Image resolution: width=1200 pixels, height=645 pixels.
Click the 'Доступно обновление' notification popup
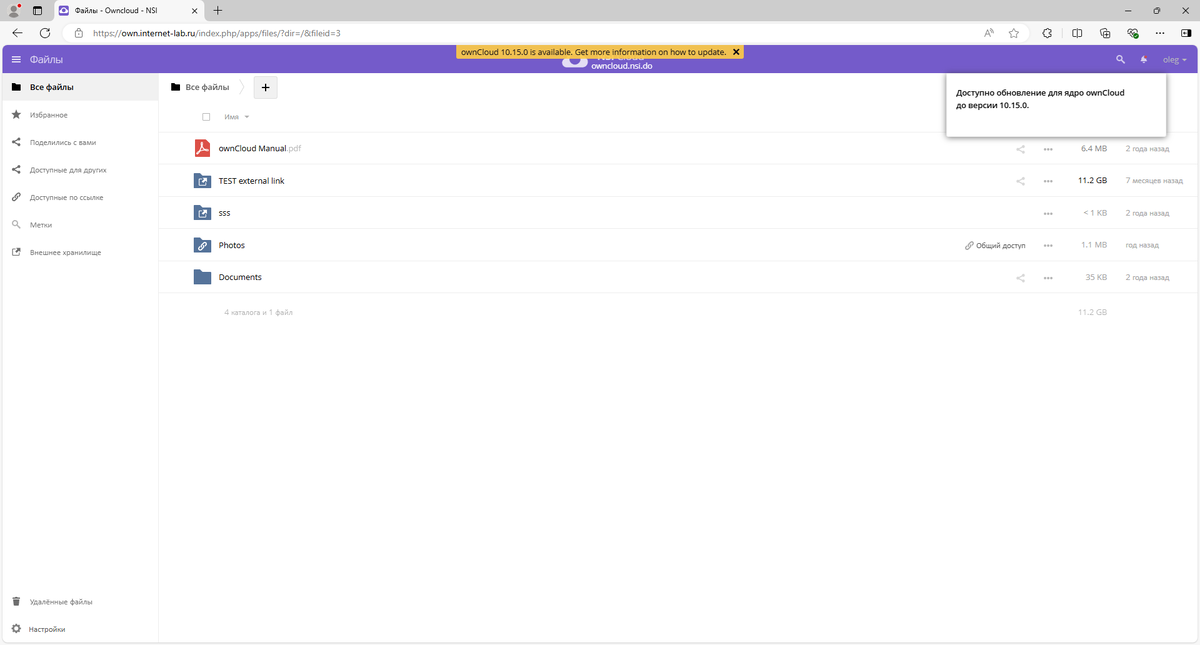1056,103
